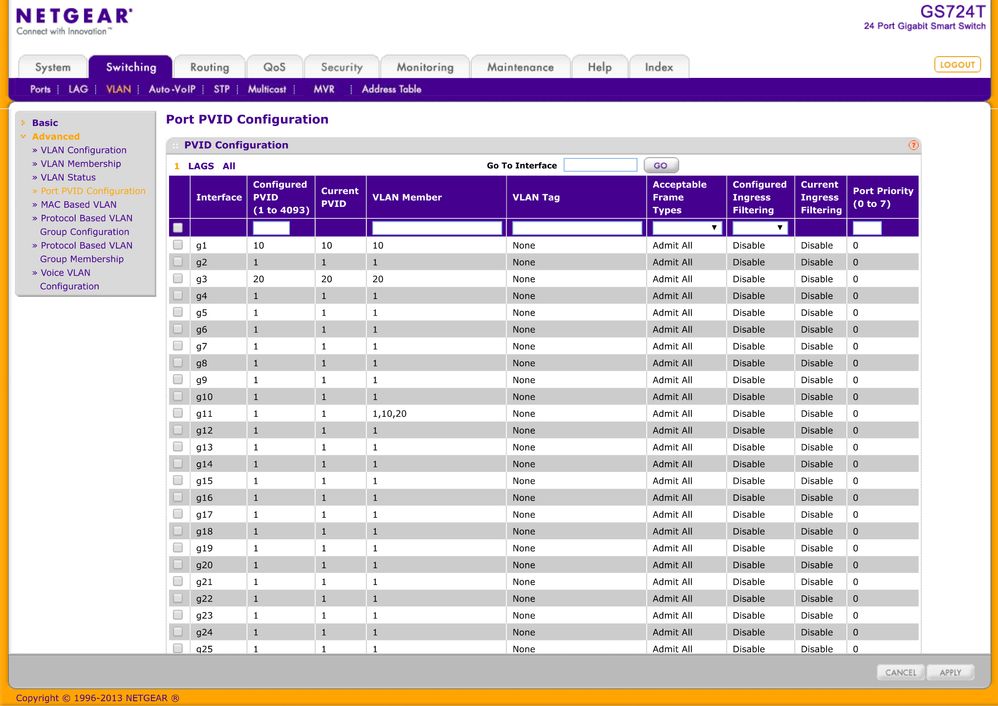The height and width of the screenshot is (706, 998).
Task: Click the GO button
Action: click(x=661, y=166)
